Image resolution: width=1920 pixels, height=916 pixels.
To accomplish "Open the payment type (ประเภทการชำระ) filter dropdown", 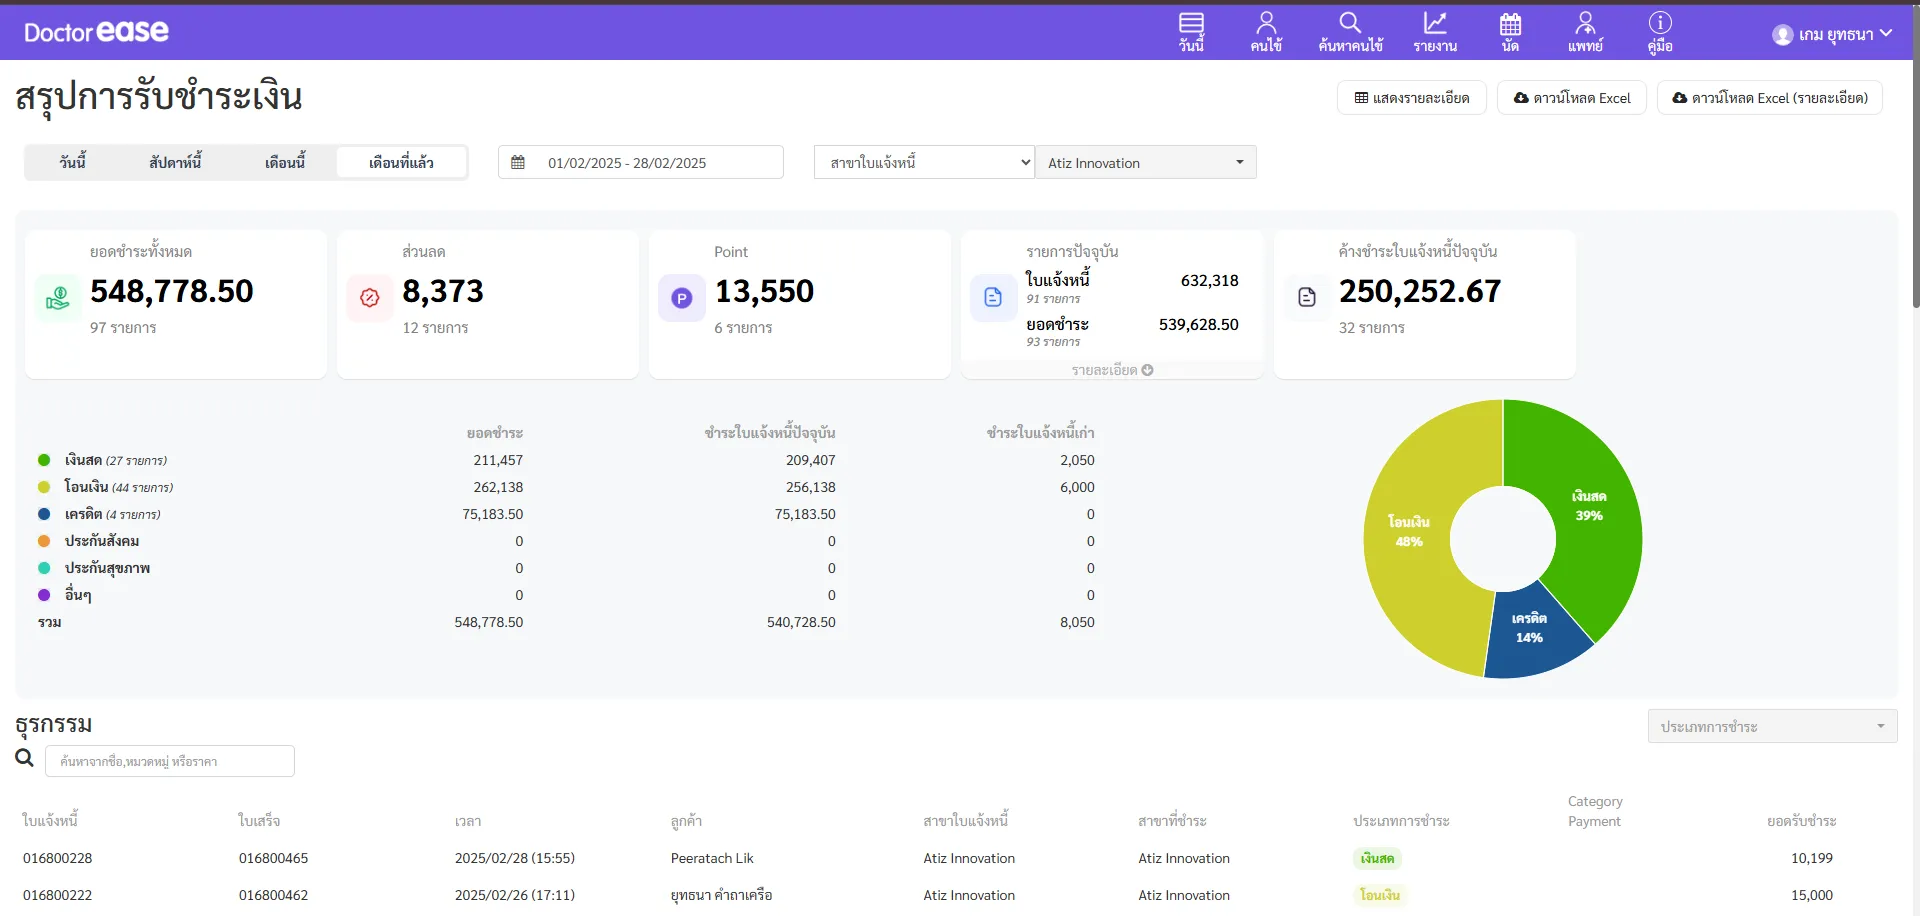I will 1771,727.
